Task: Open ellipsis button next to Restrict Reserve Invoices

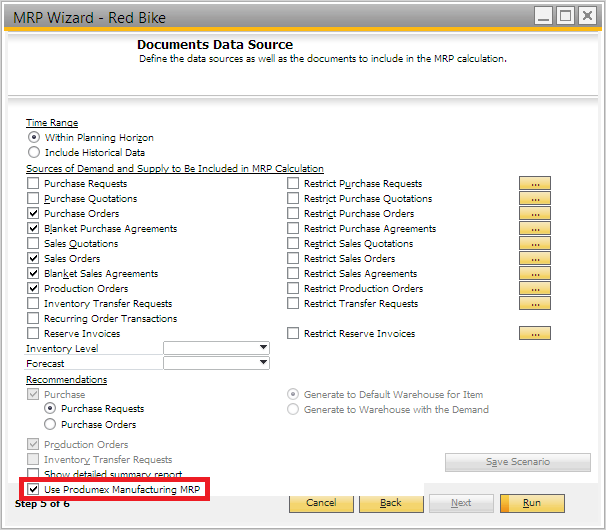Action: tap(535, 334)
